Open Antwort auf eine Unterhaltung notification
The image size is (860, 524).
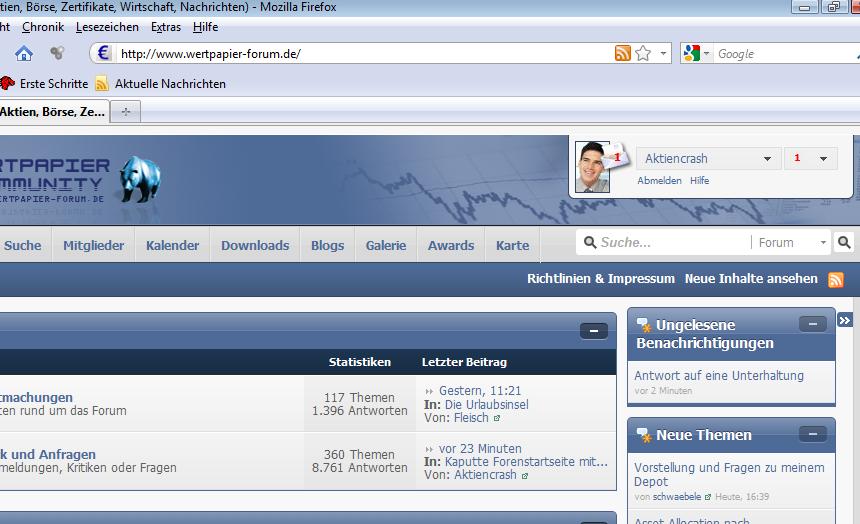tap(718, 376)
